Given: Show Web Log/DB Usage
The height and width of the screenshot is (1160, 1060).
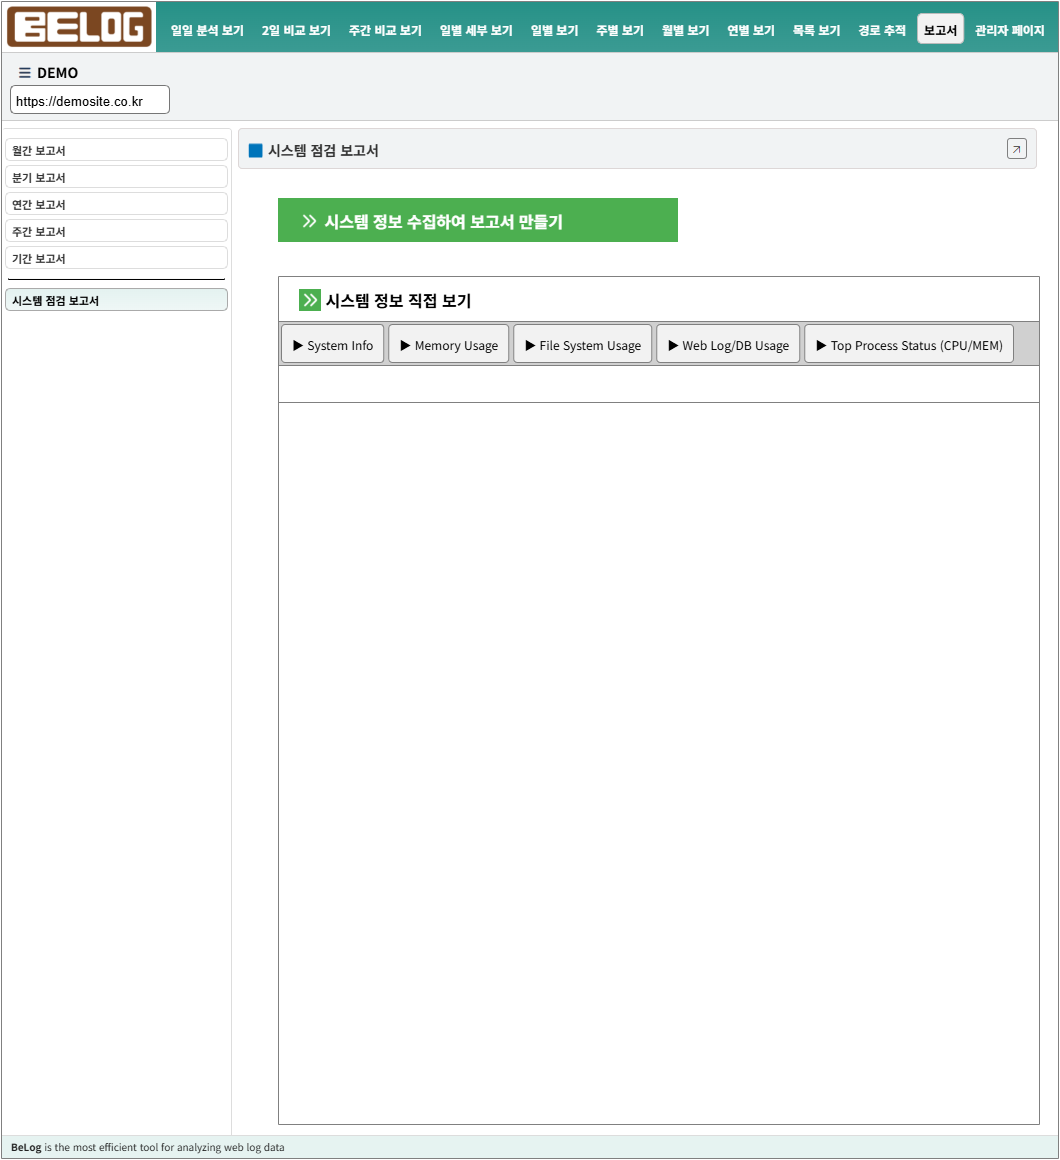Looking at the screenshot, I should pyautogui.click(x=729, y=344).
